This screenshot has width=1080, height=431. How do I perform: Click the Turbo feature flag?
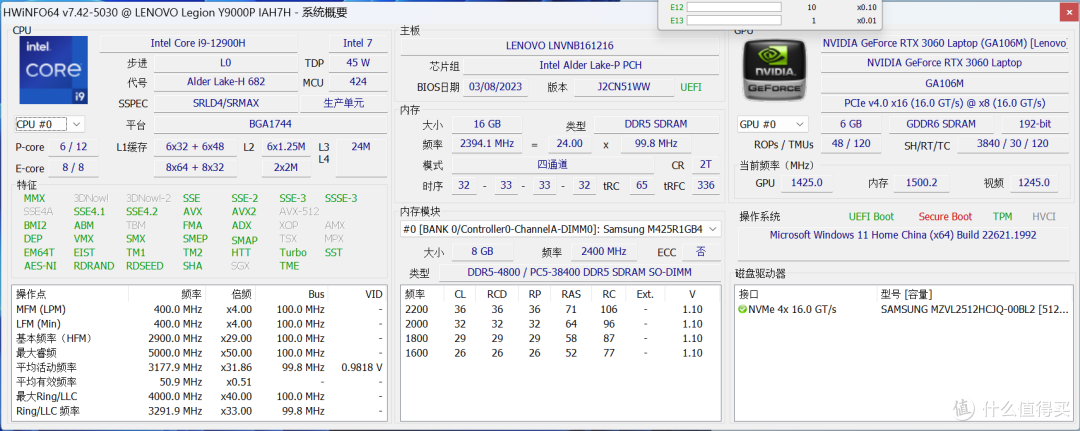[x=293, y=253]
